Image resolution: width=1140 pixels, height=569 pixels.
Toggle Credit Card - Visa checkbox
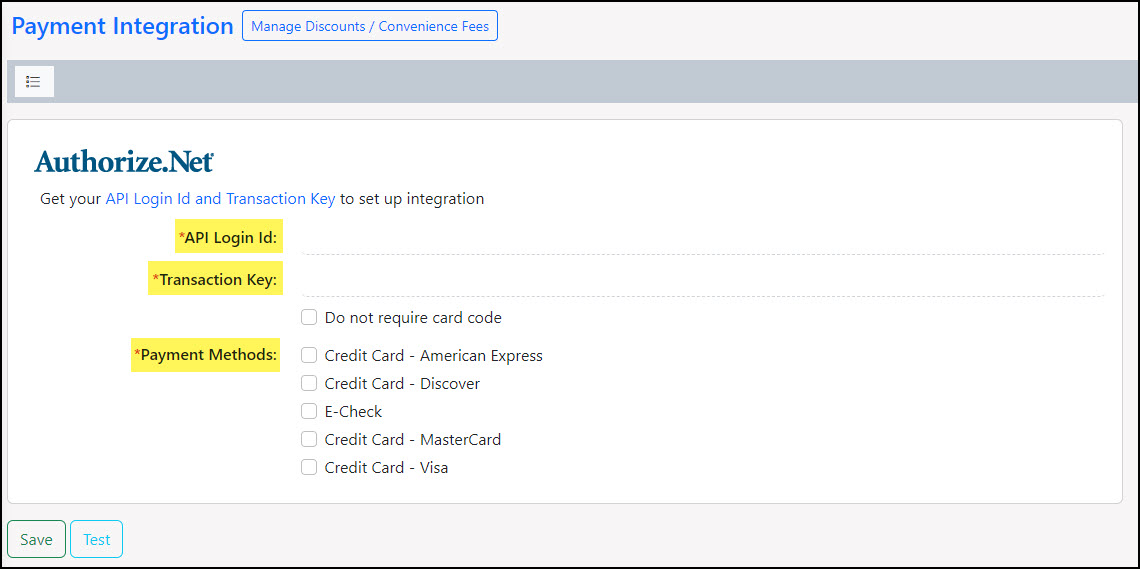tap(309, 467)
